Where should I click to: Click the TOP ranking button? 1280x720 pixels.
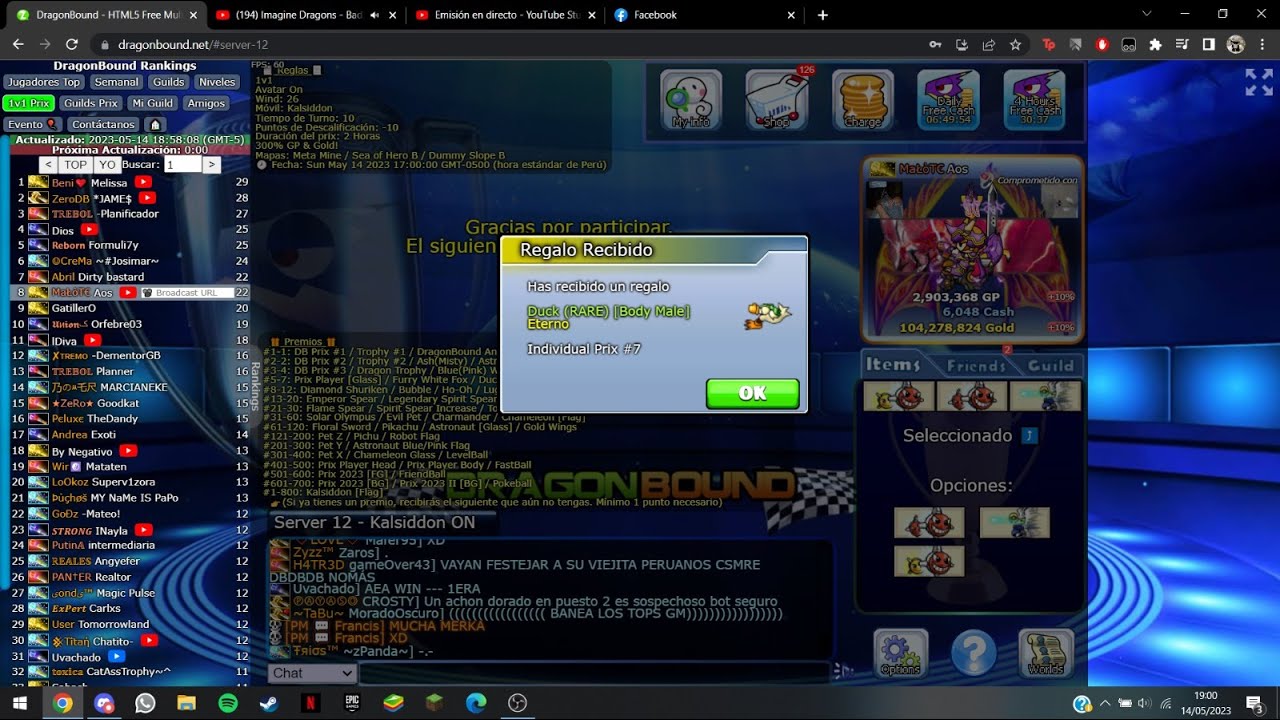pos(76,165)
